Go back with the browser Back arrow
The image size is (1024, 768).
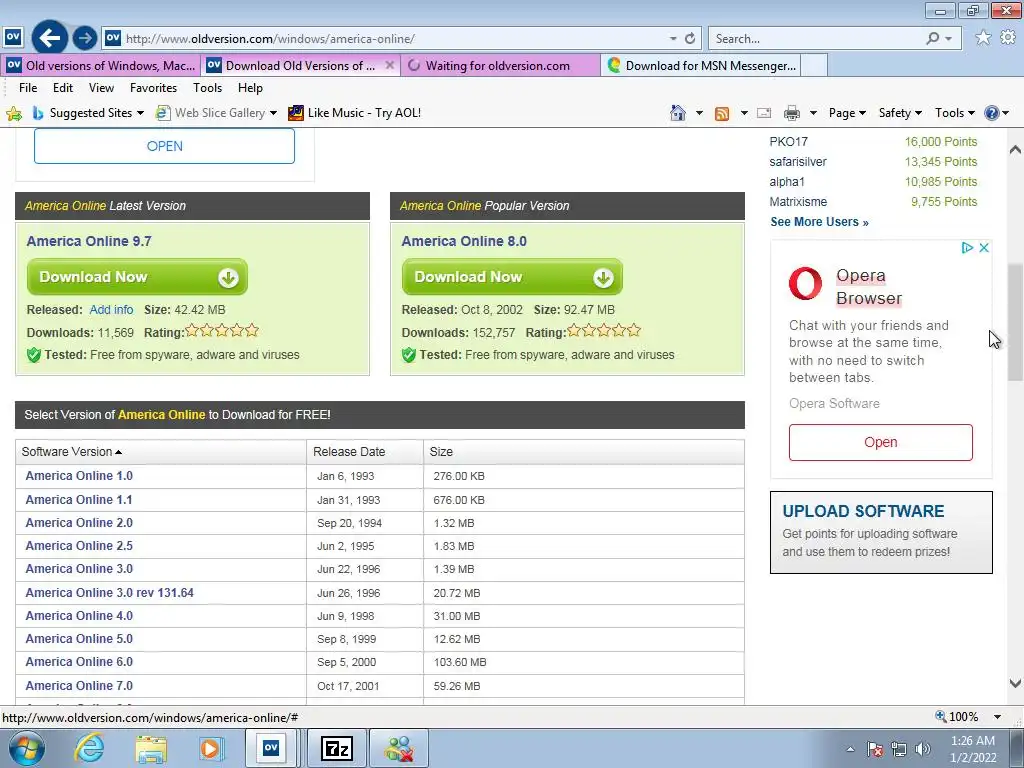click(x=50, y=38)
